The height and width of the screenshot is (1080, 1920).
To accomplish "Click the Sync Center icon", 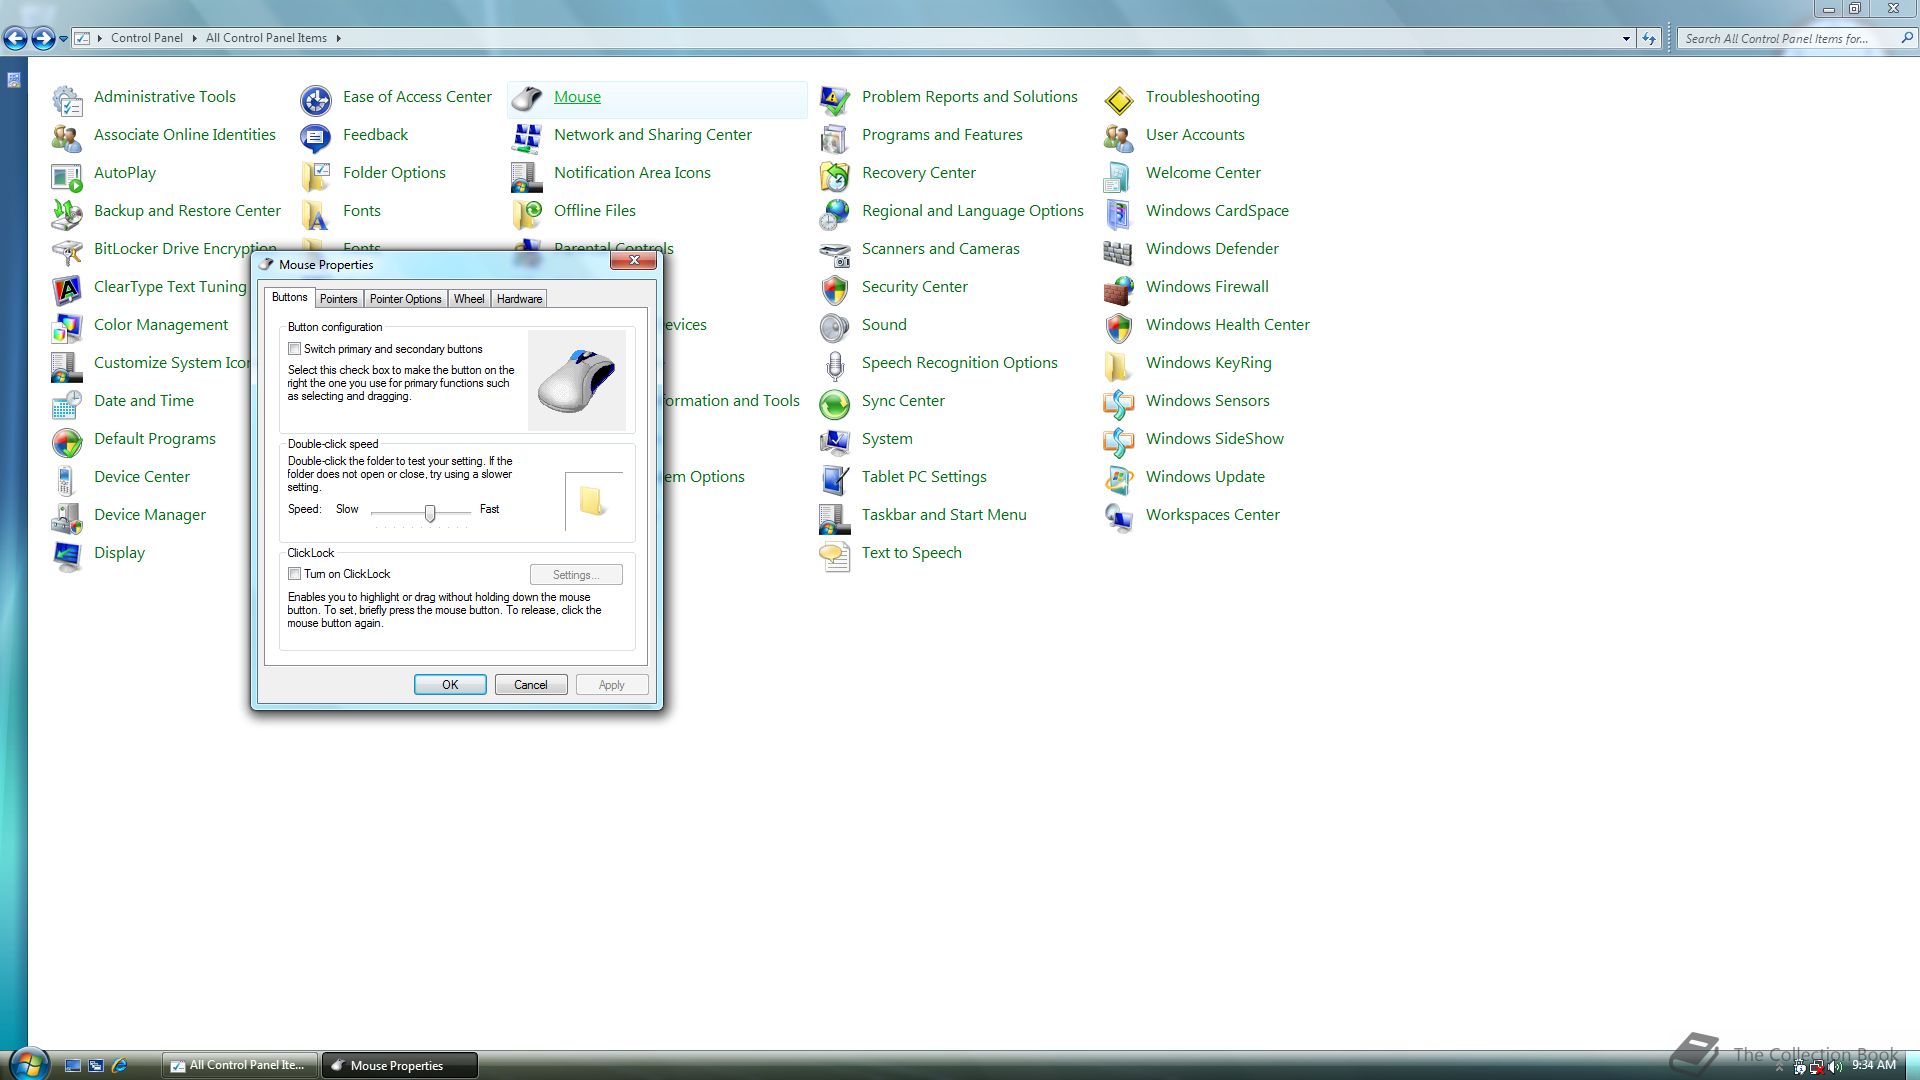I will pyautogui.click(x=835, y=403).
